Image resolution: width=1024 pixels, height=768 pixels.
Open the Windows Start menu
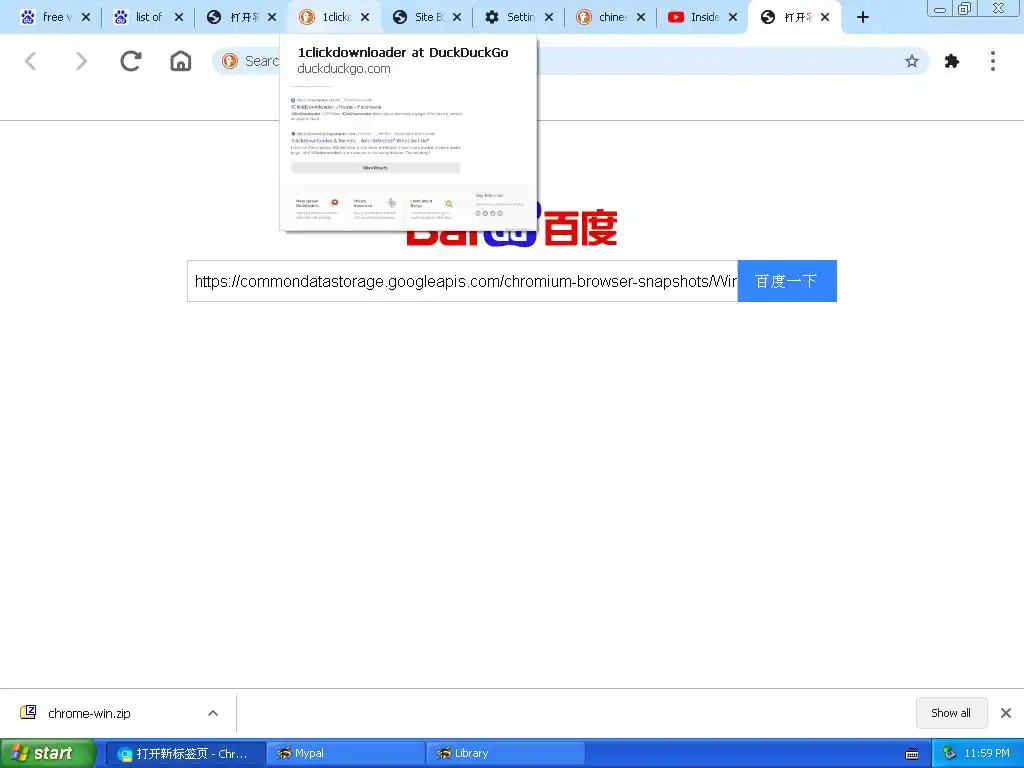pyautogui.click(x=48, y=753)
